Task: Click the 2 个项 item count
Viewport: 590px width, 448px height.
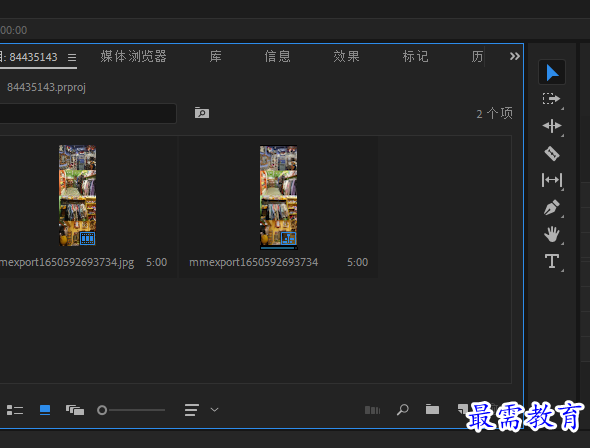Action: [x=494, y=113]
